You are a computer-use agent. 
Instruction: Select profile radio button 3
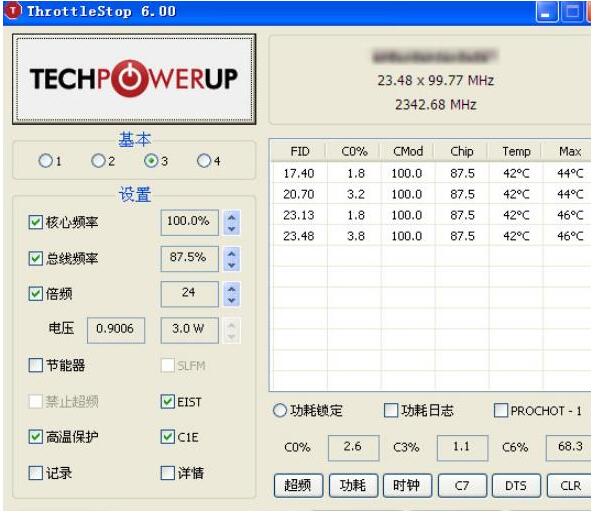(x=151, y=161)
